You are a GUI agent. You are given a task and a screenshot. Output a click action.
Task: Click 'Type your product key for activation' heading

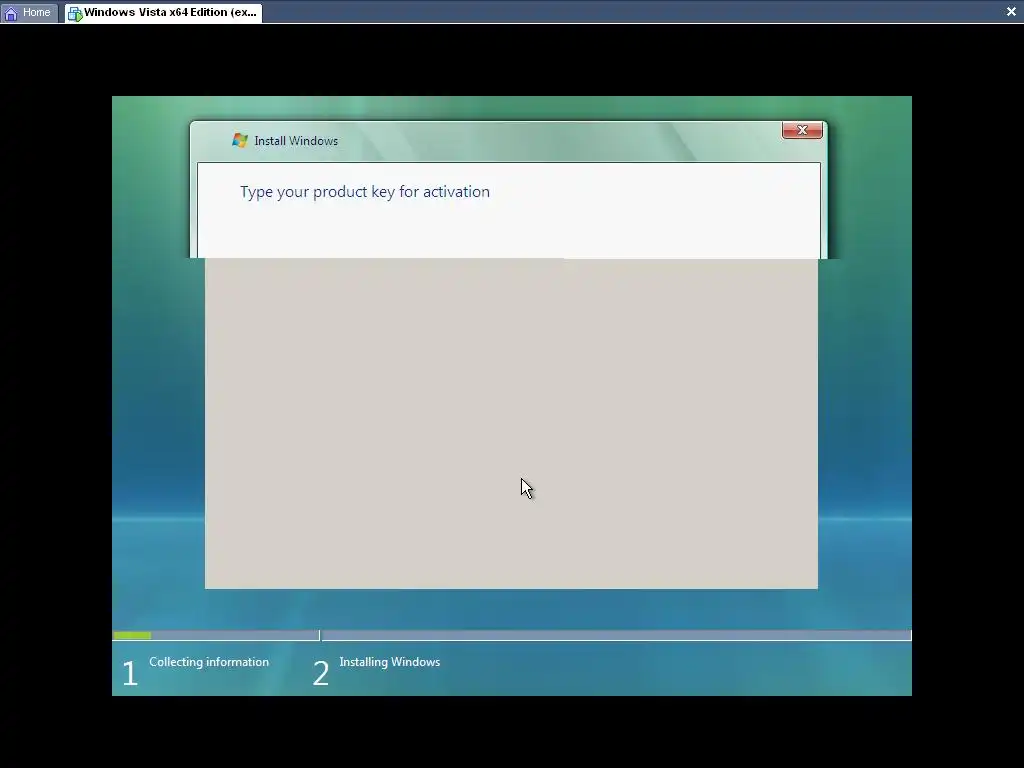pos(364,192)
